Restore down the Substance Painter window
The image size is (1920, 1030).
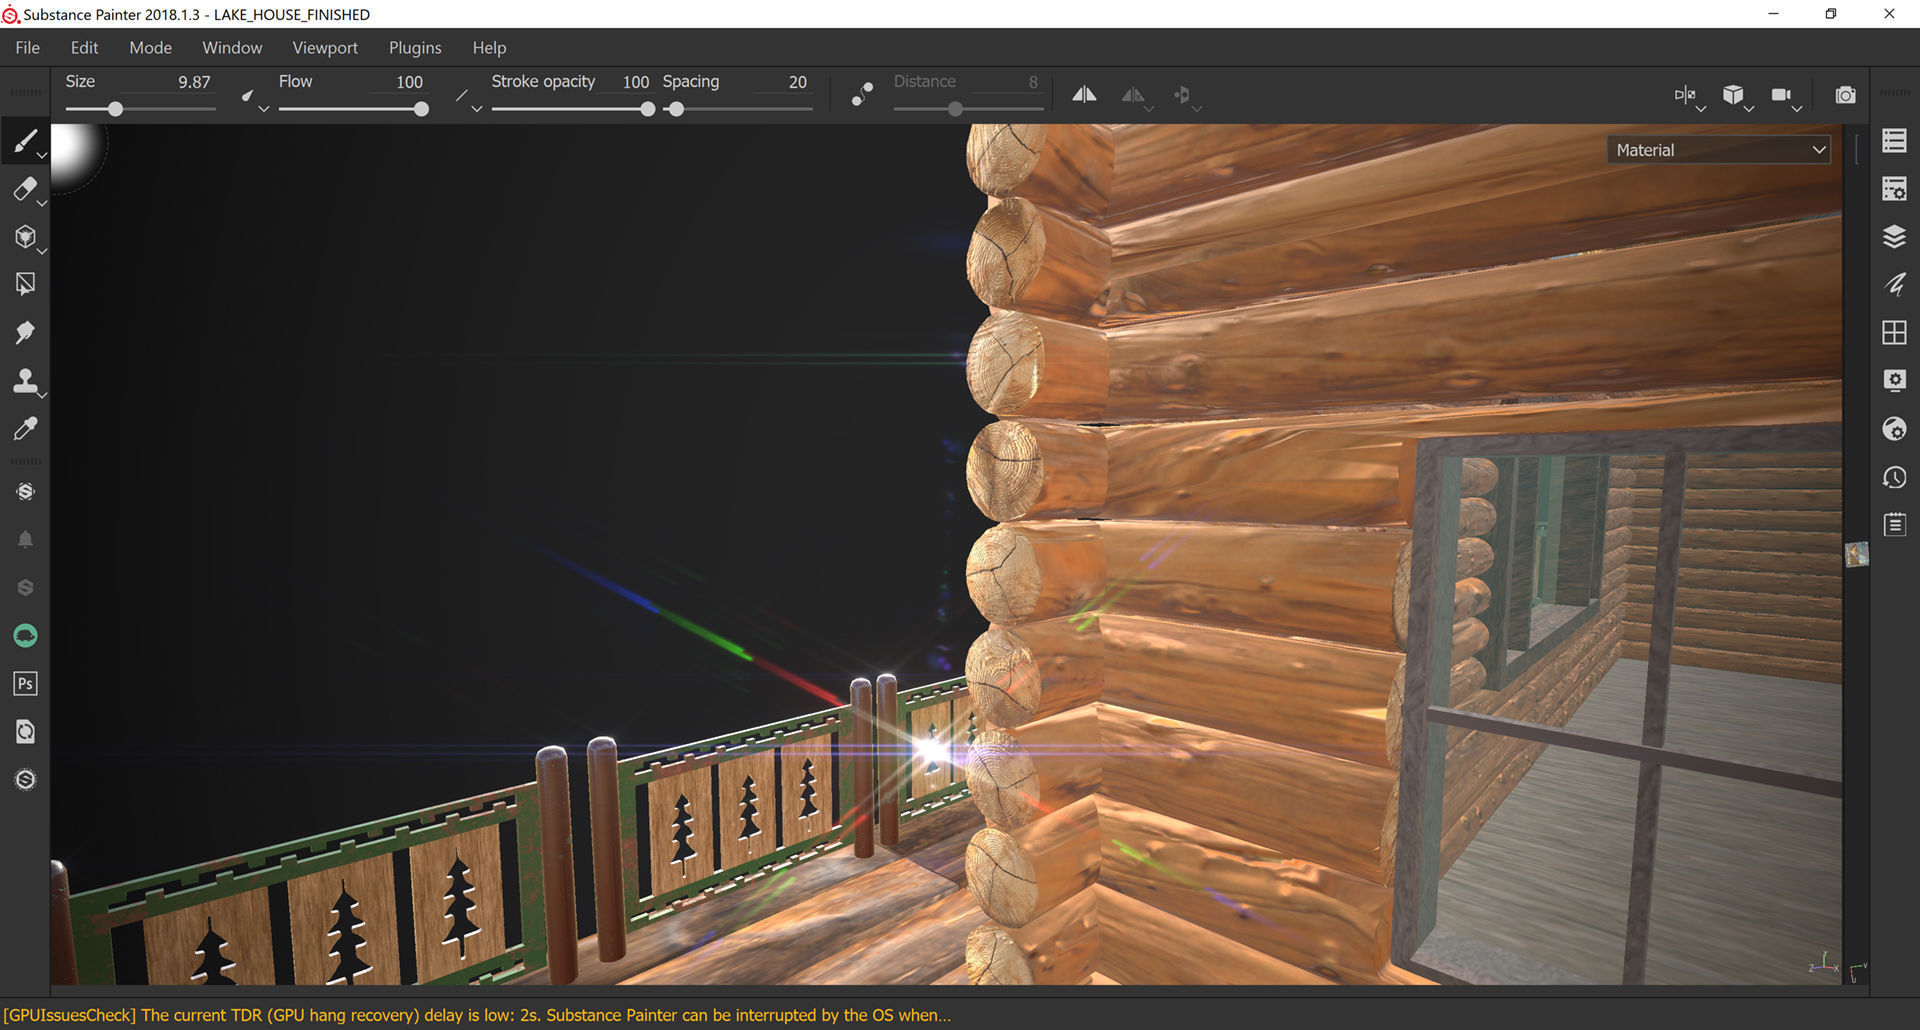click(x=1830, y=14)
